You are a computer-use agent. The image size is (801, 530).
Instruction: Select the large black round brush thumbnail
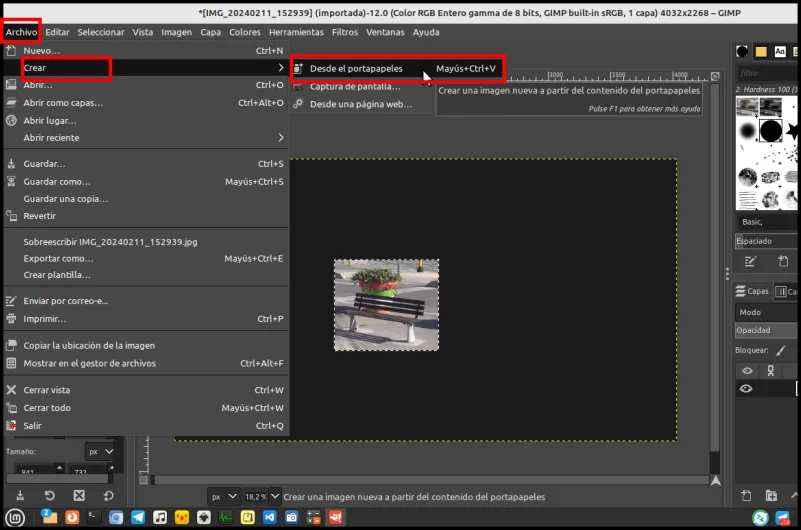770,131
